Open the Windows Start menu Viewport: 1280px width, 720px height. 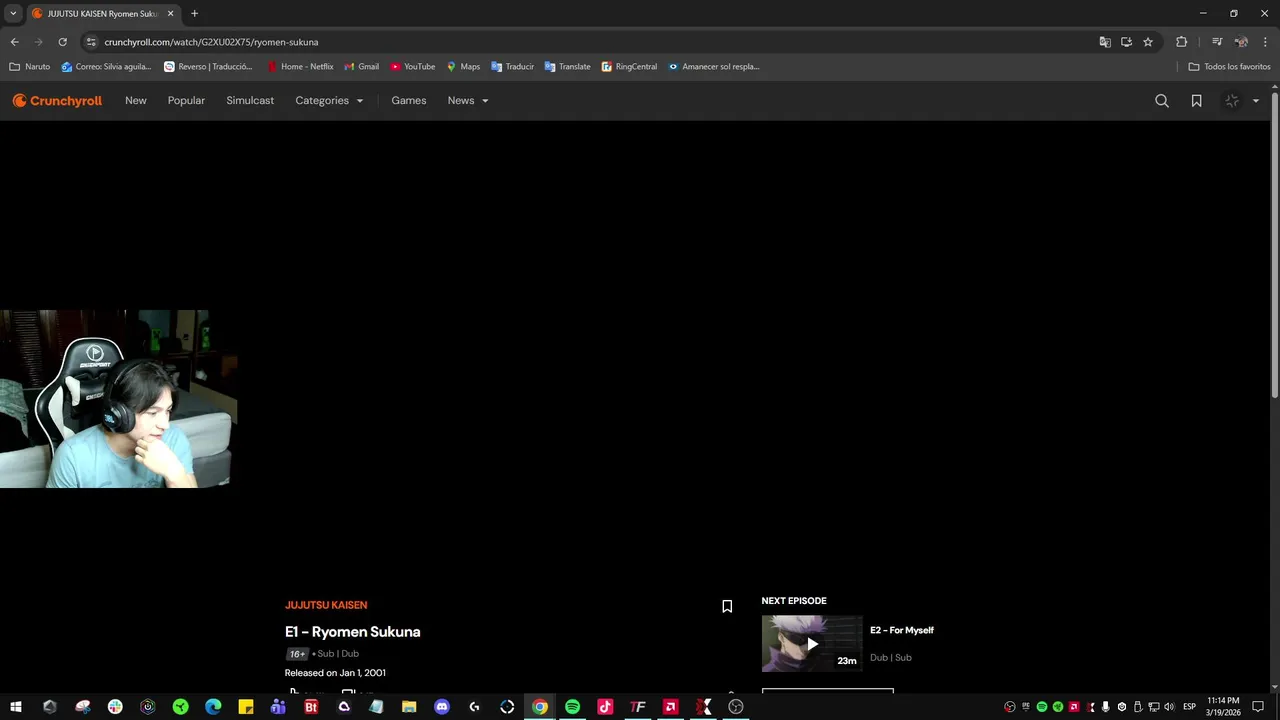(16, 707)
